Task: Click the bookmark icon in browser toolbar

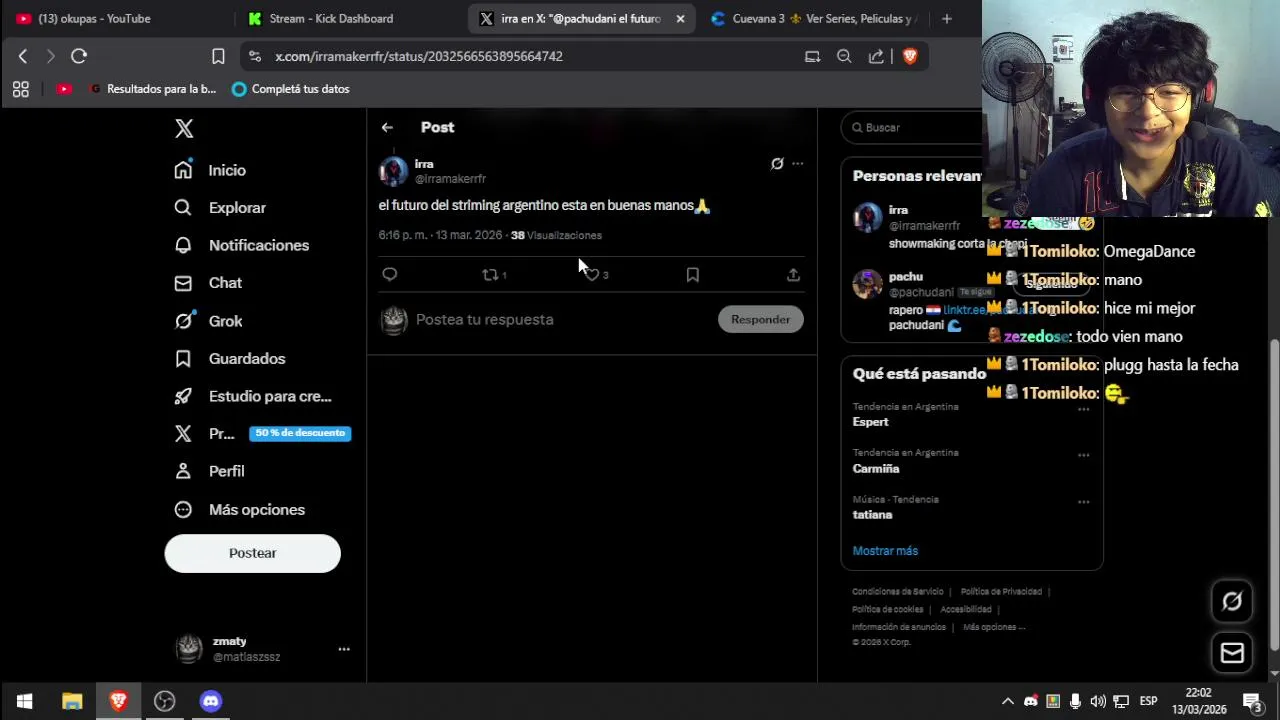Action: tap(218, 56)
